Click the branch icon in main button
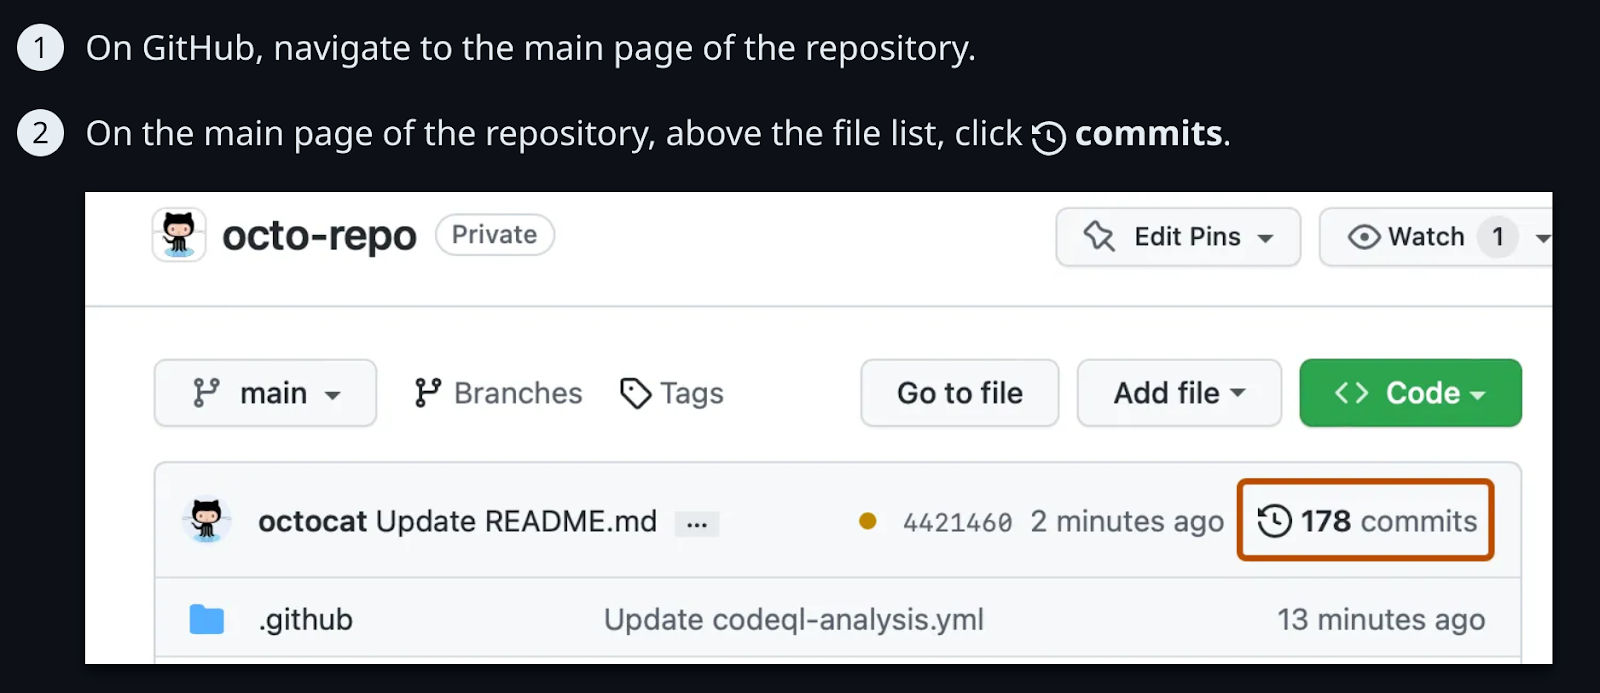Screen dimensions: 1600x693 tap(206, 393)
